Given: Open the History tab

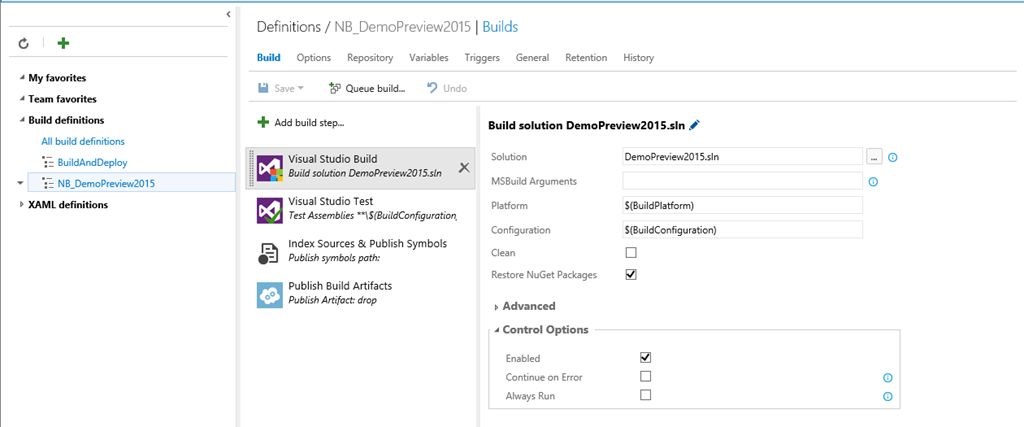Looking at the screenshot, I should click(639, 57).
